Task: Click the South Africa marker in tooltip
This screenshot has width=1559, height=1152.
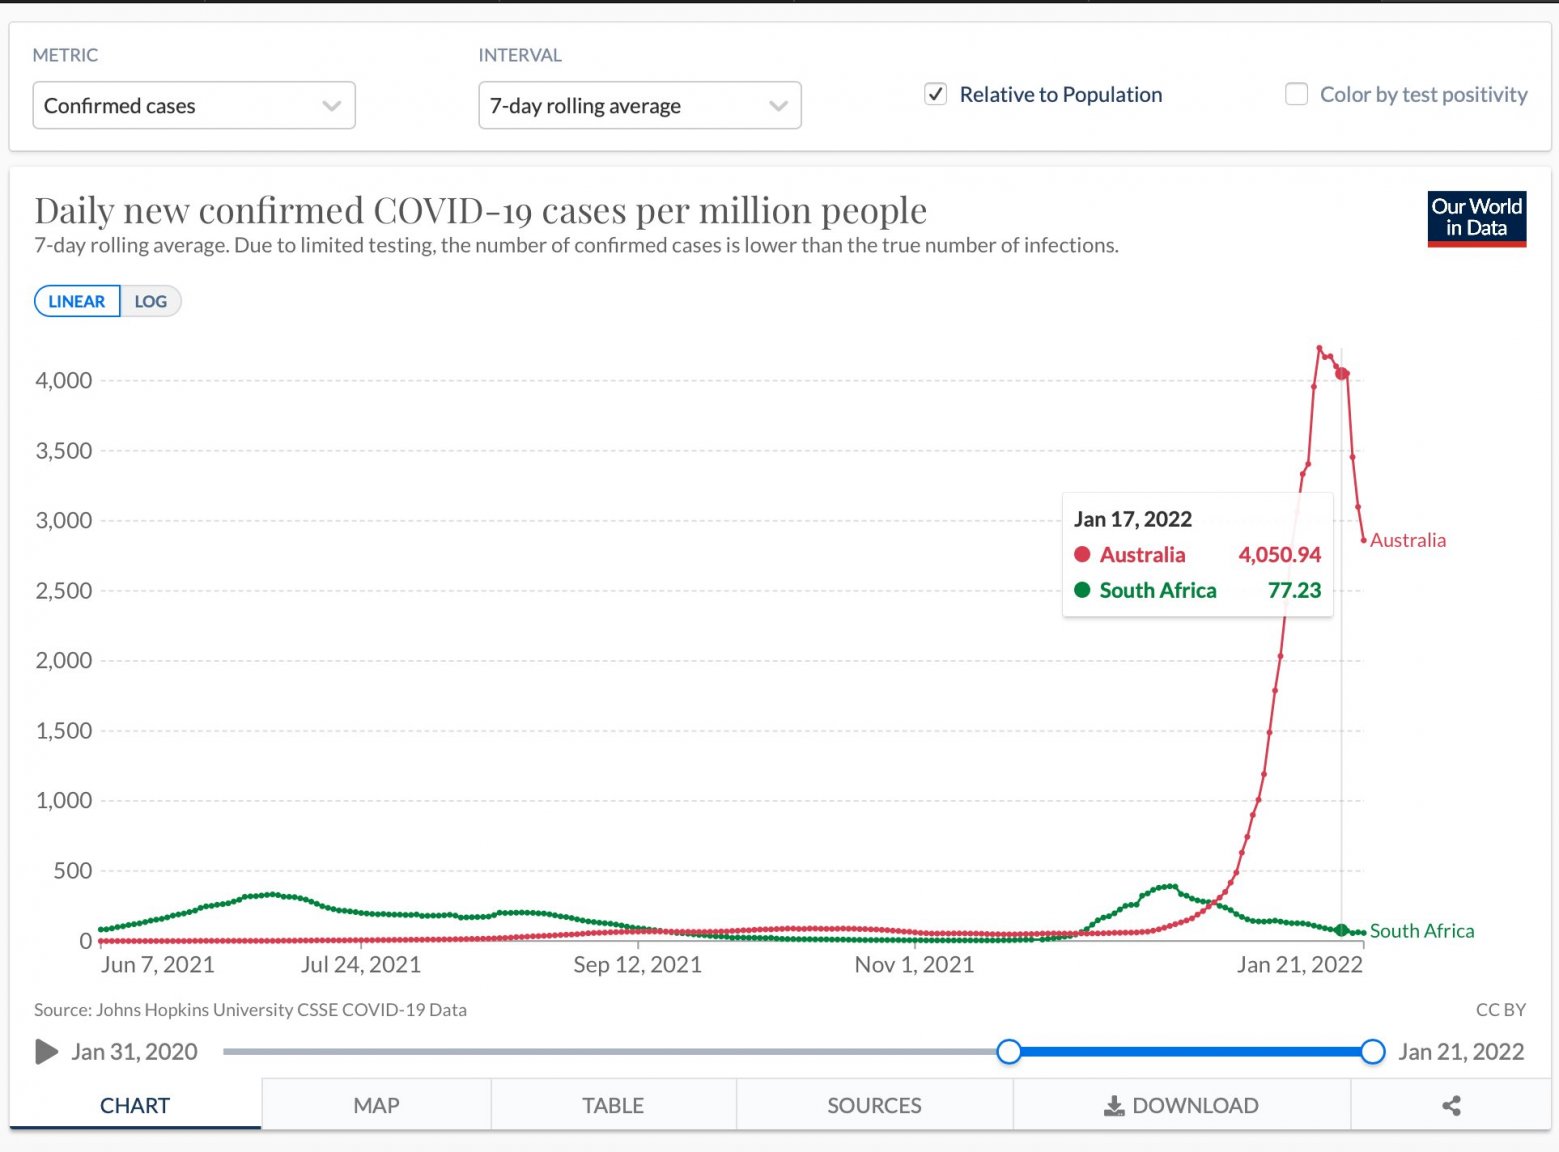Action: point(1083,590)
